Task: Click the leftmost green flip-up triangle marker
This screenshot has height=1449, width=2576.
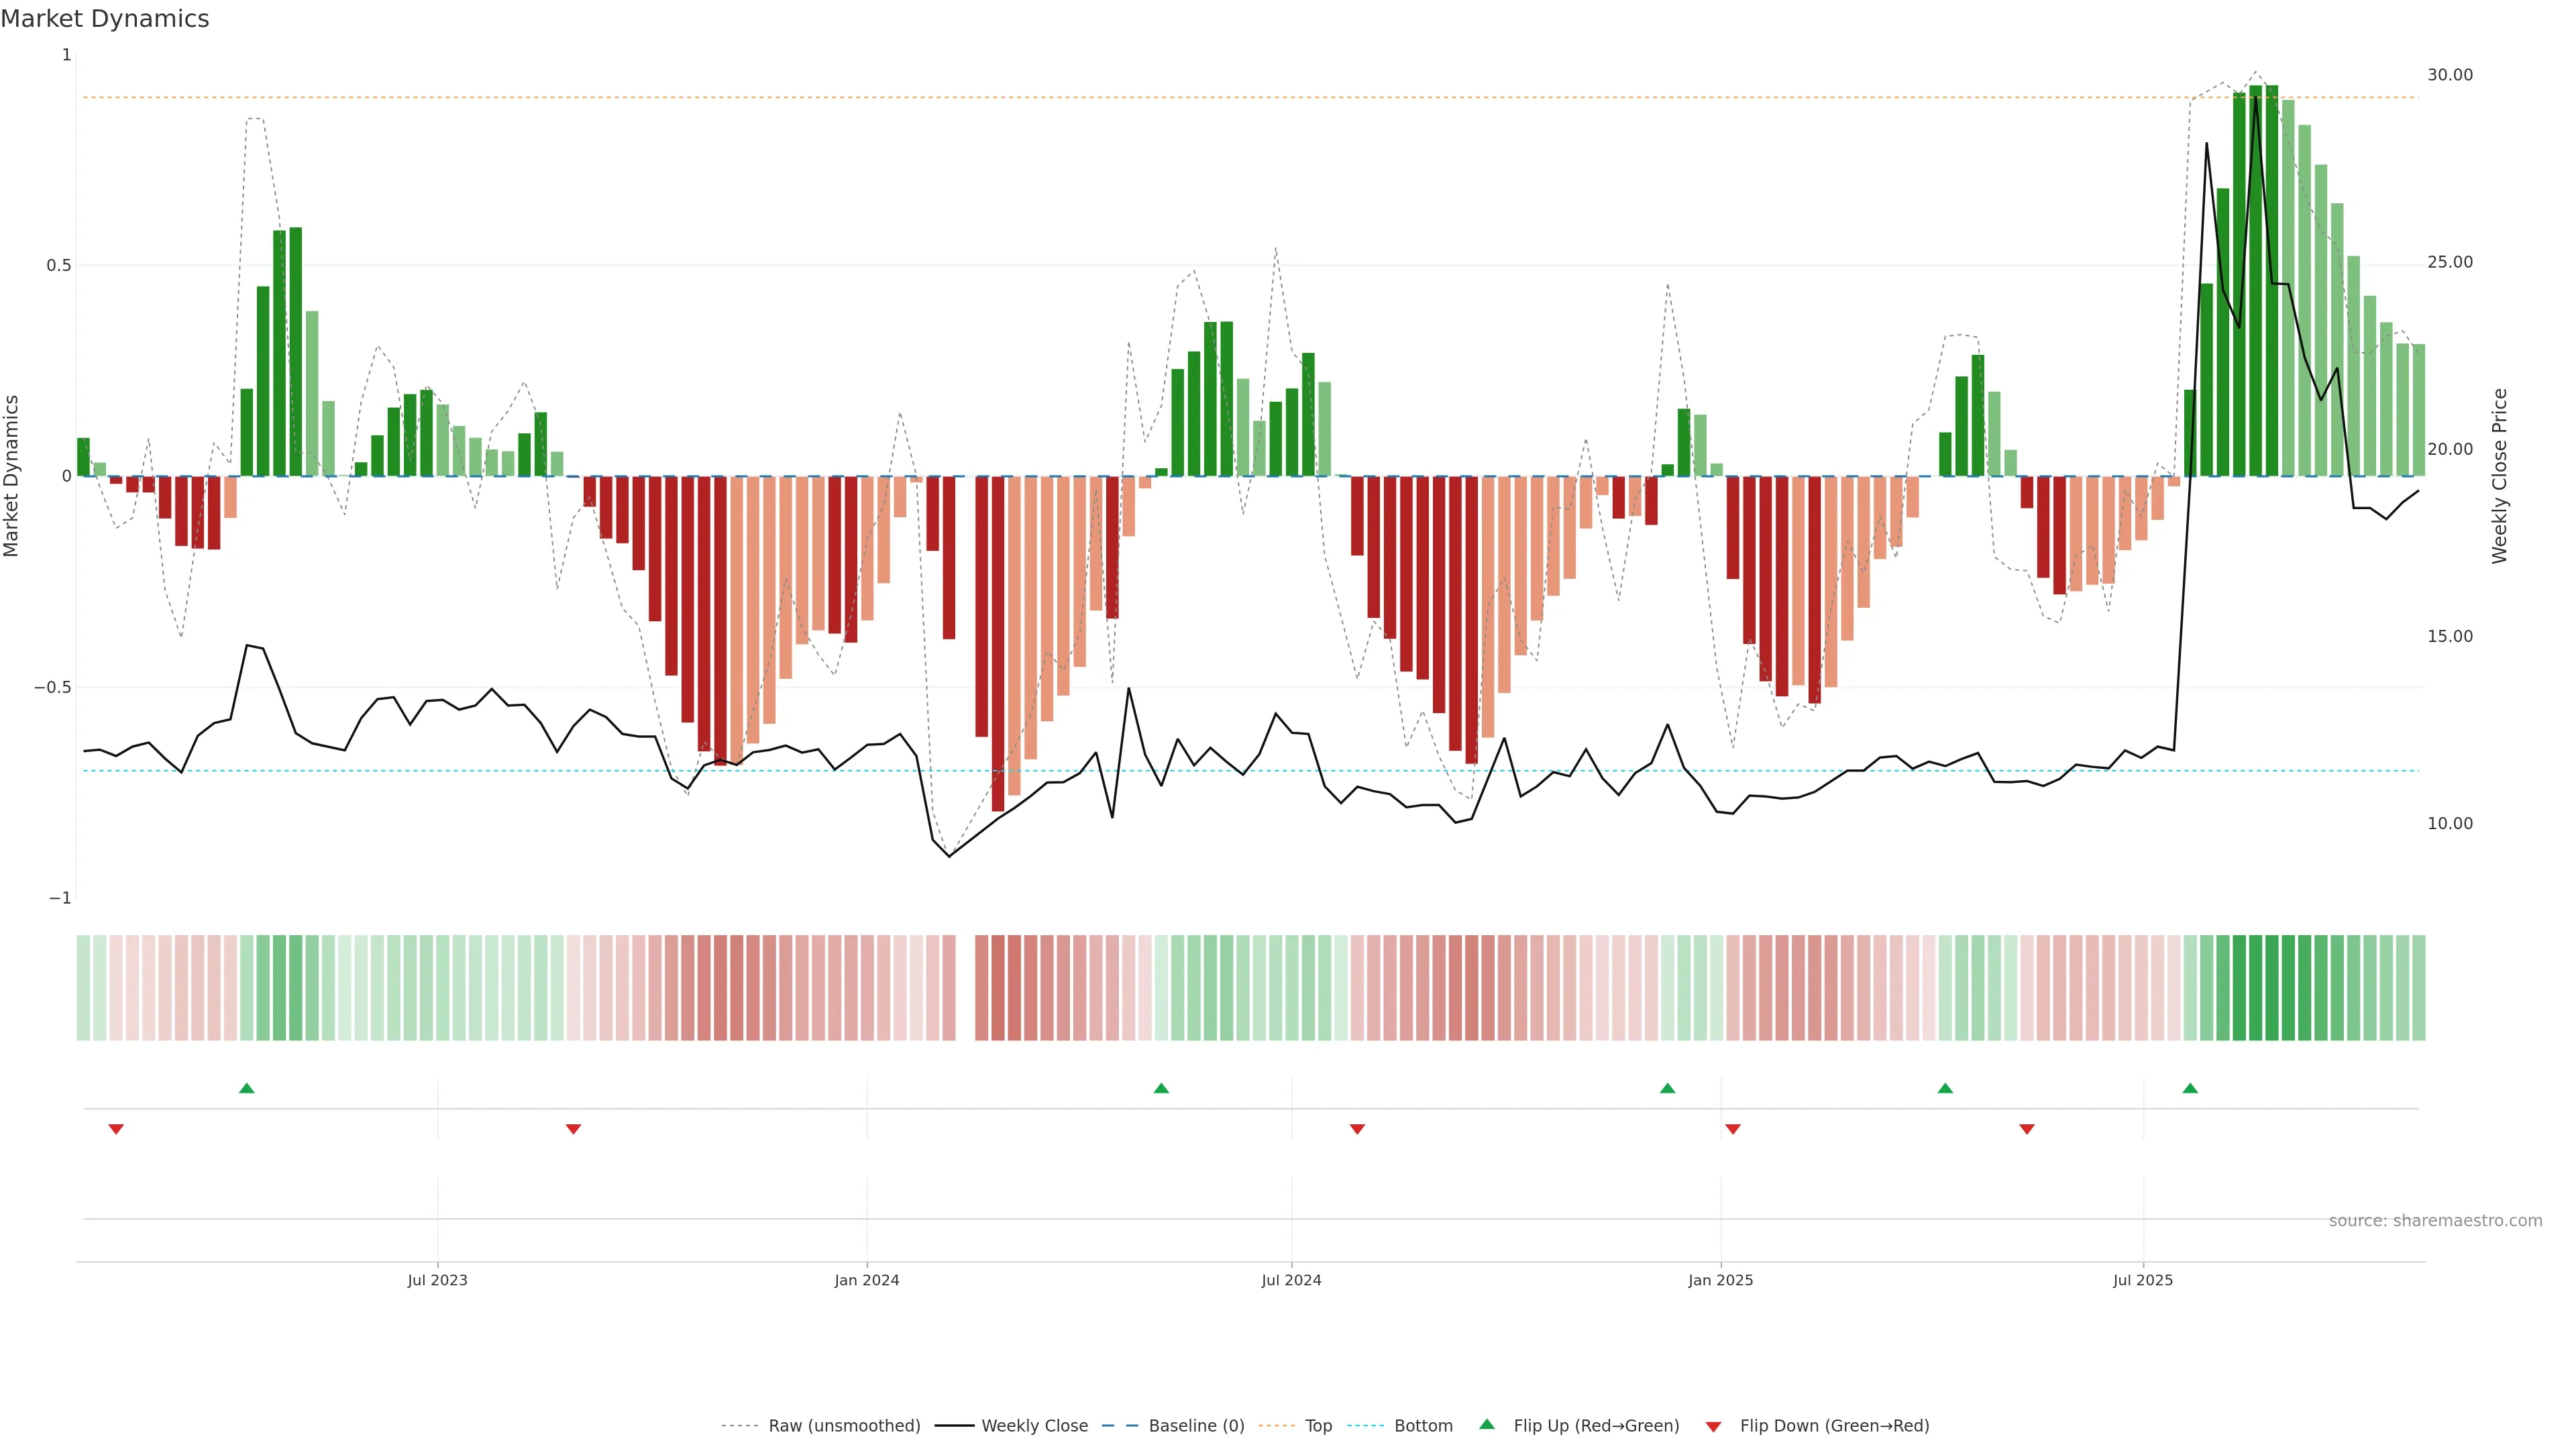Action: click(247, 1088)
